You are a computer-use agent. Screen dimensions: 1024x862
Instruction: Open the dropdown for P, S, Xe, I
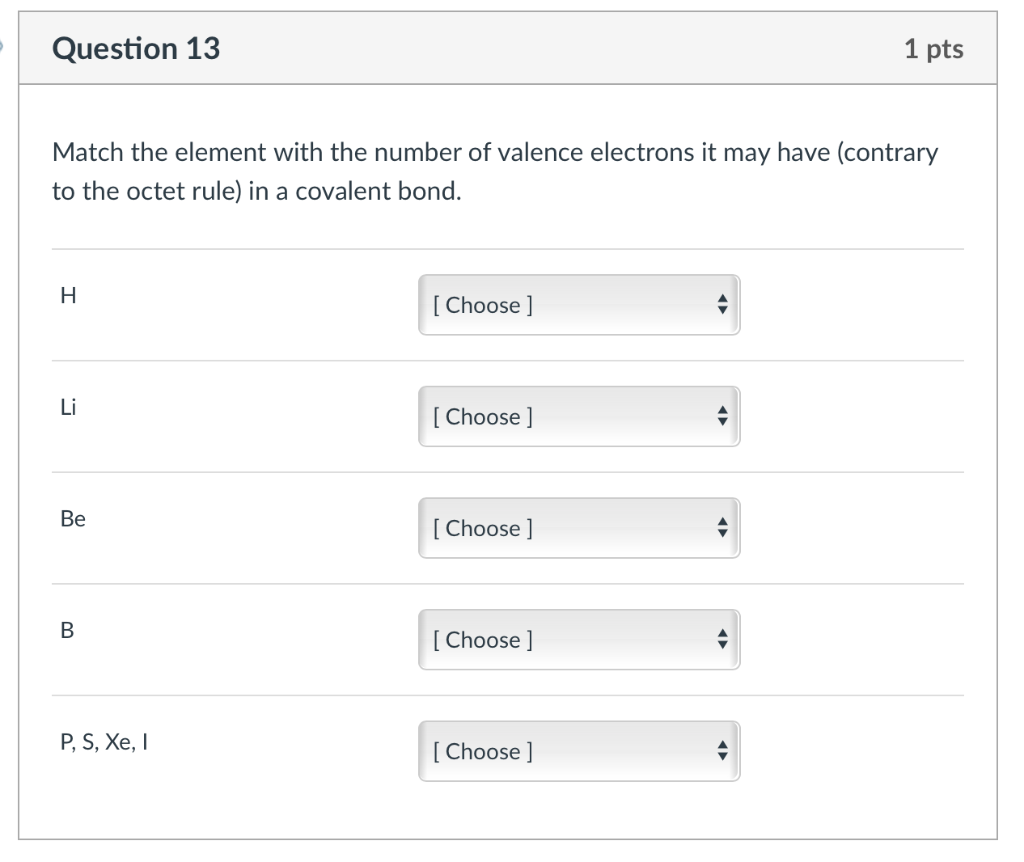click(578, 752)
